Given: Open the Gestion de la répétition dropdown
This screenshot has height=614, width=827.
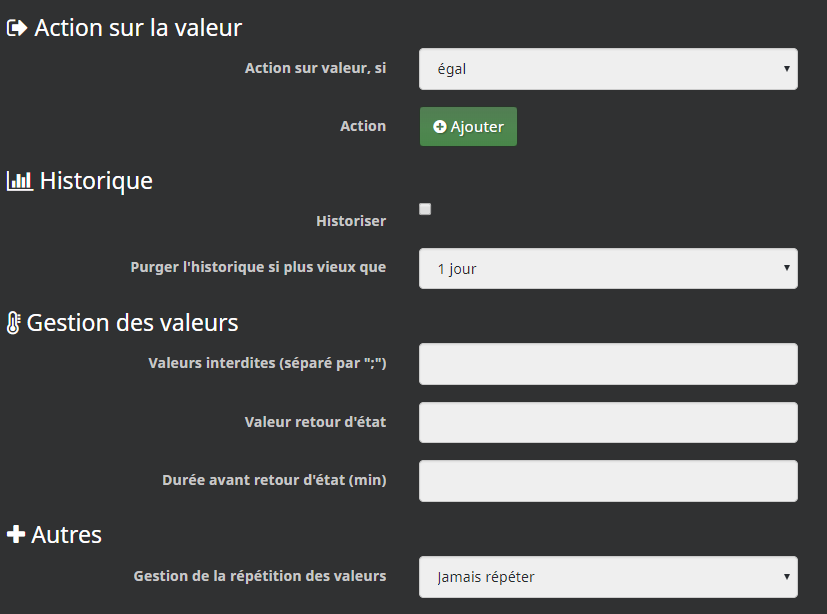Looking at the screenshot, I should (x=608, y=577).
